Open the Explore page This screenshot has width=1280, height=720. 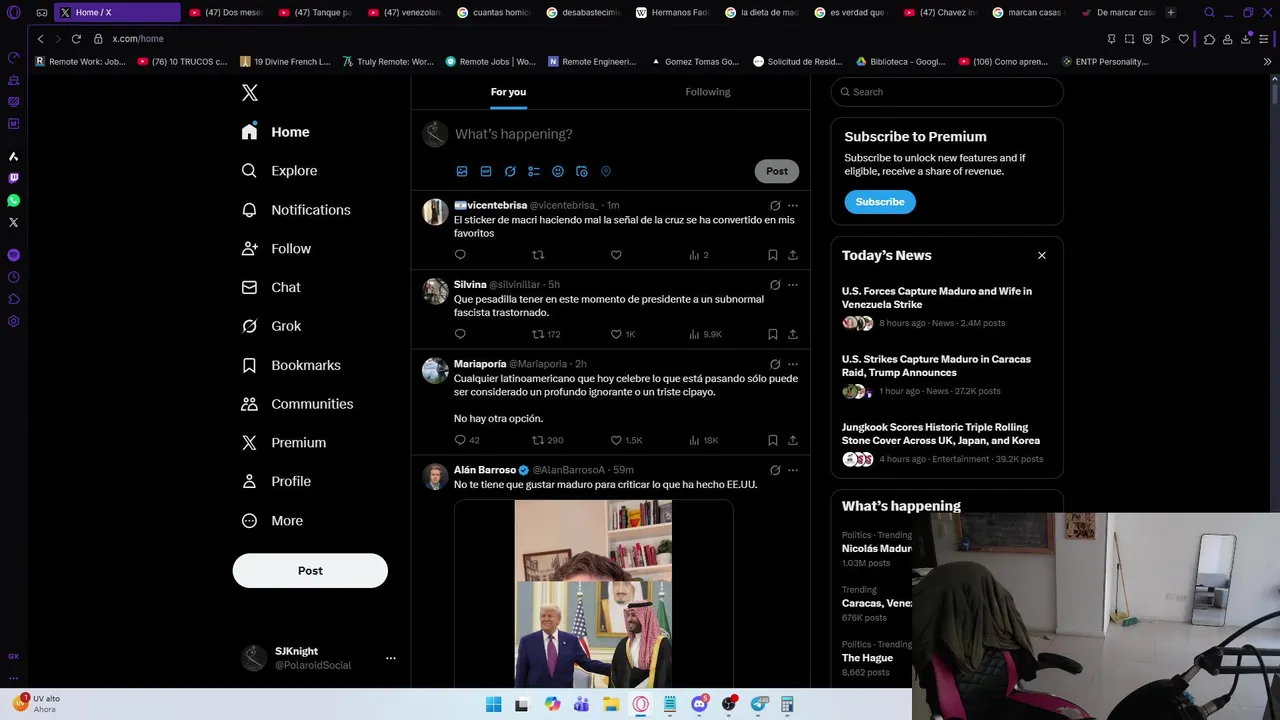coord(280,171)
